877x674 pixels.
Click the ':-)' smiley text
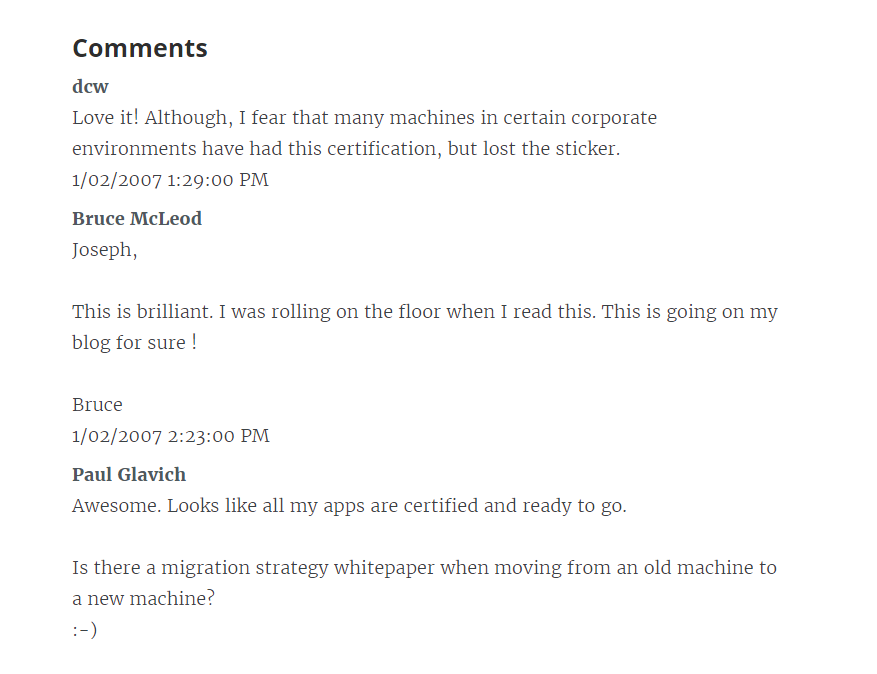click(x=84, y=630)
